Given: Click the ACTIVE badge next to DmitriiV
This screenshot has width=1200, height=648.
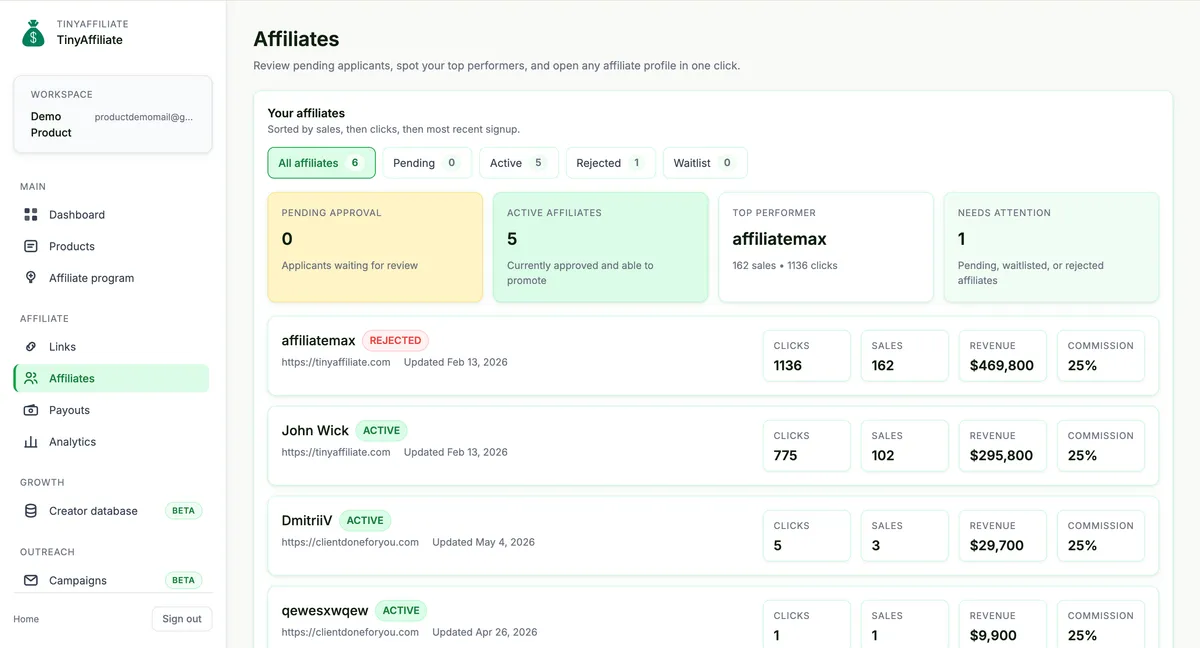Looking at the screenshot, I should [x=365, y=521].
